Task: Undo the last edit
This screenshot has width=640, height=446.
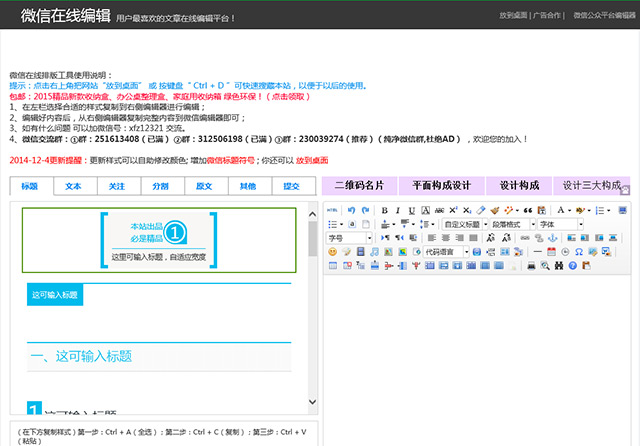Action: (351, 210)
